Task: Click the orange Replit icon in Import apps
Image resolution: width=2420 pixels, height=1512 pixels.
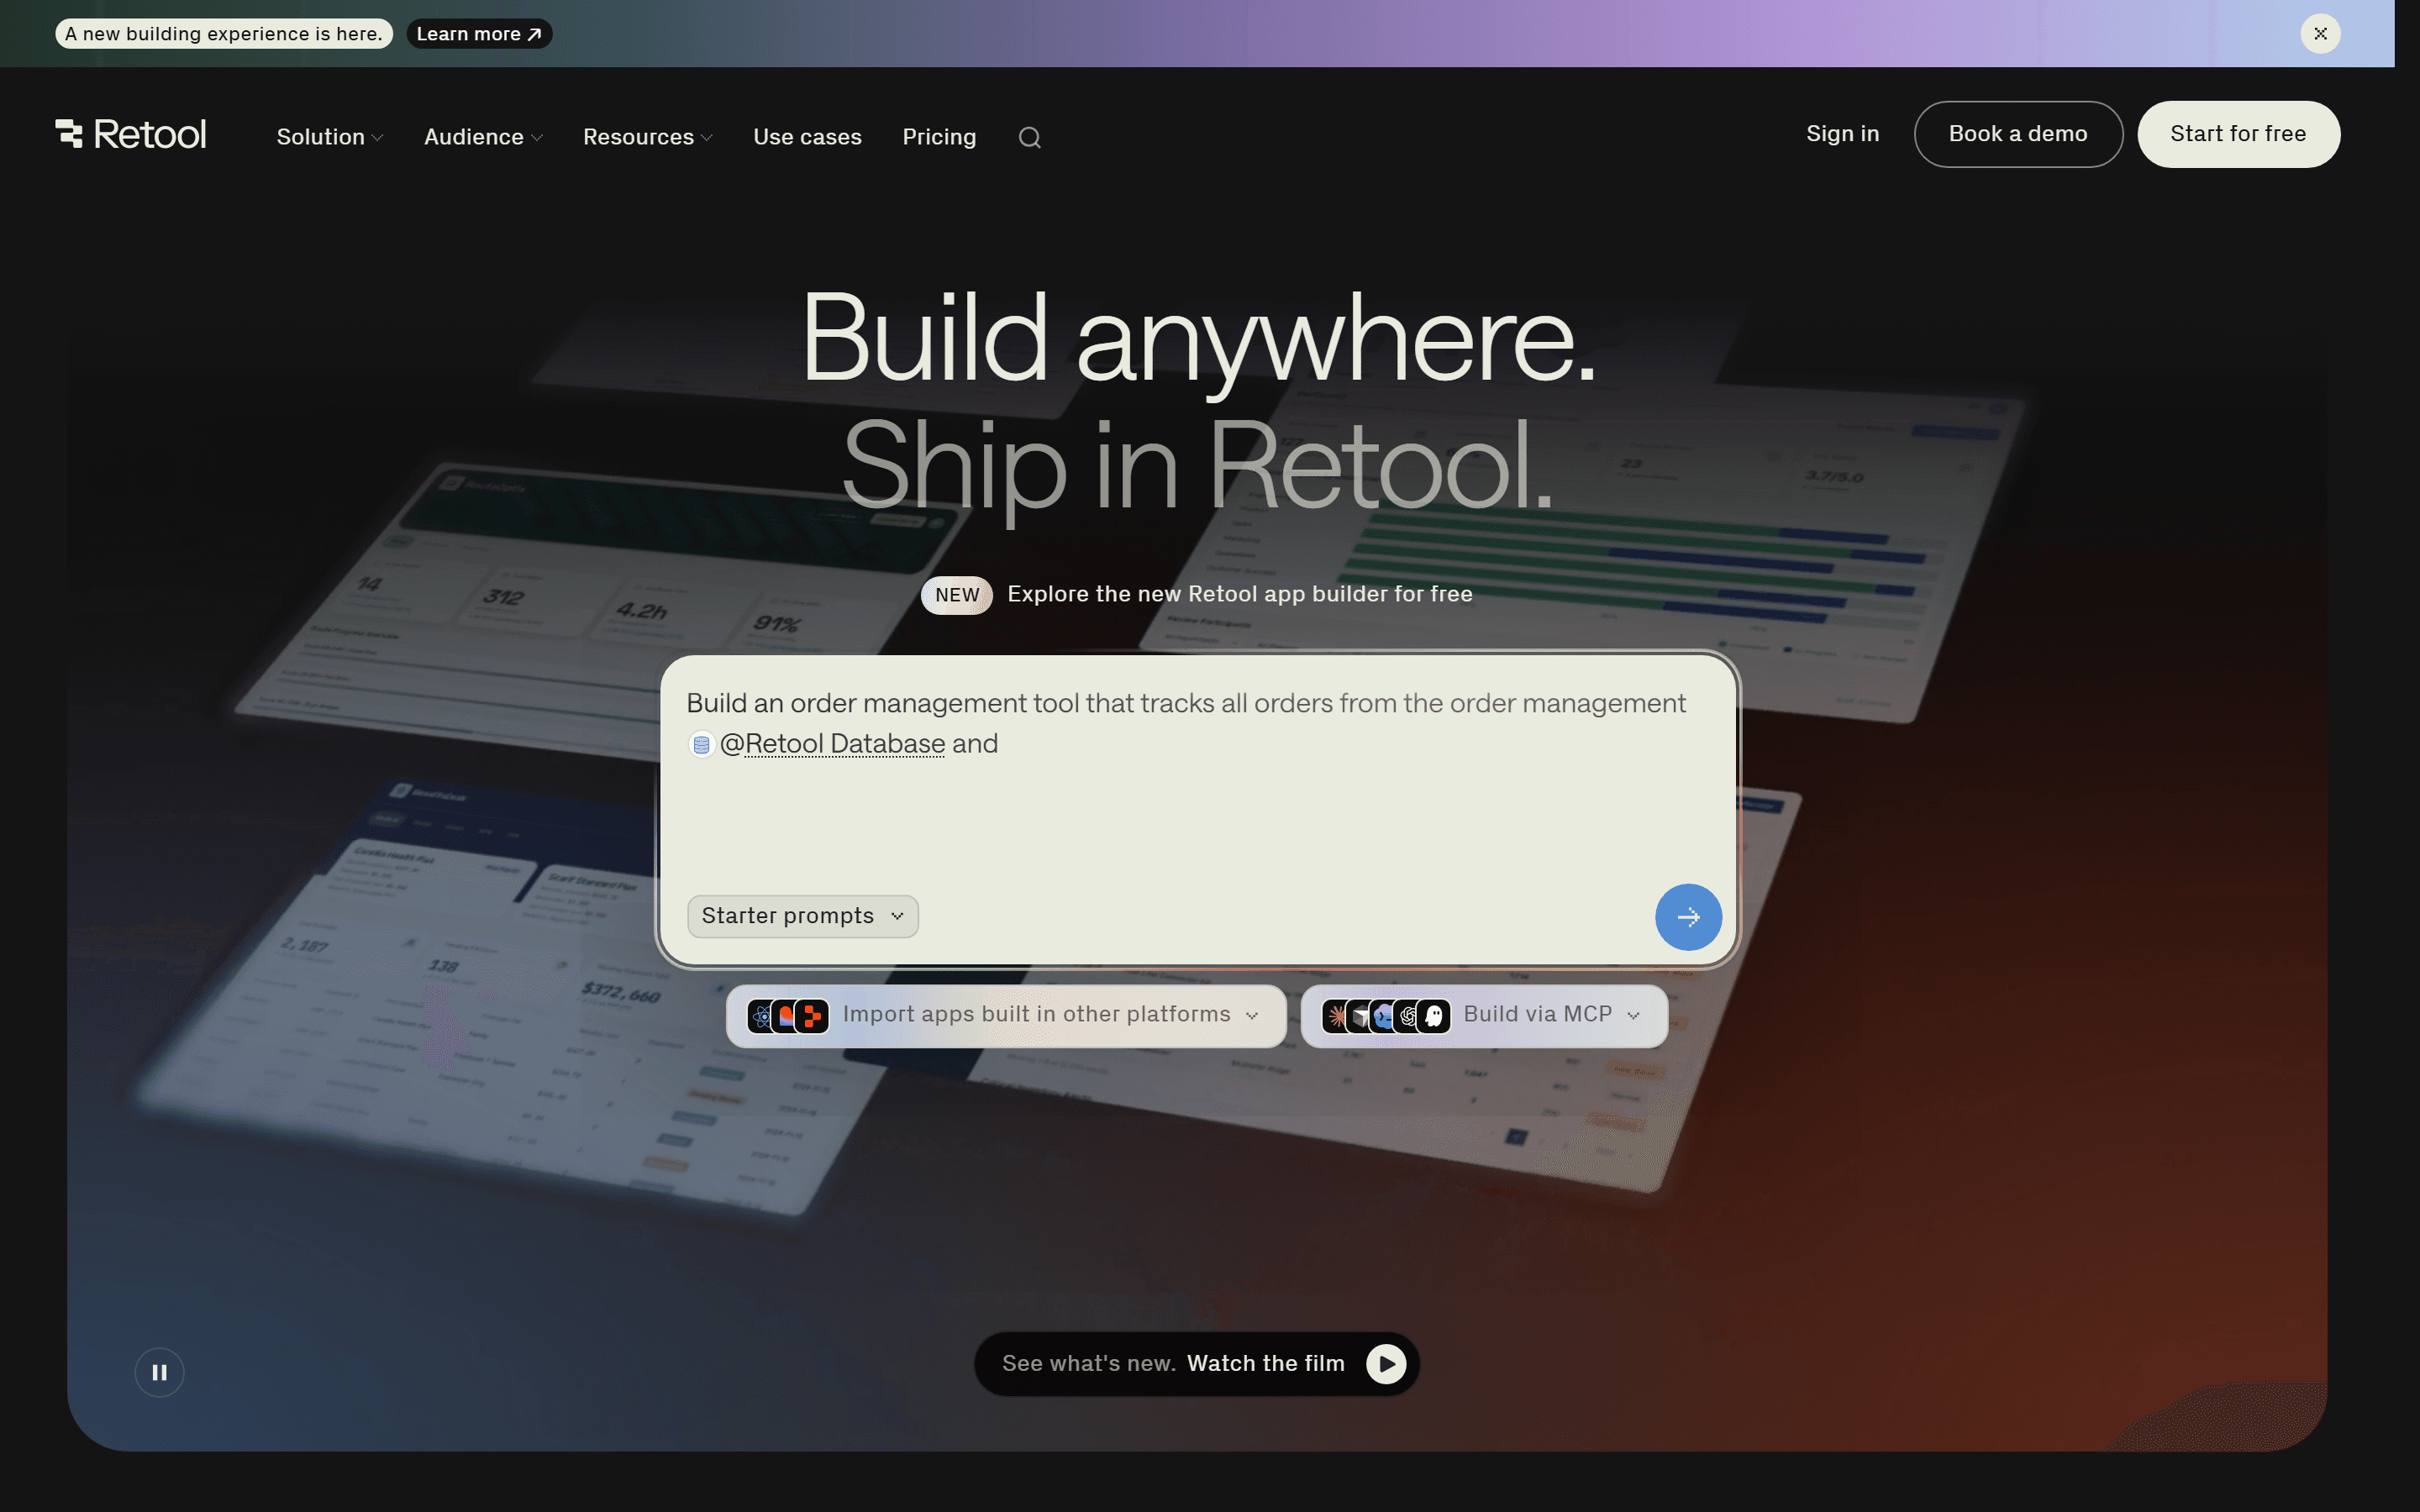Action: point(812,1017)
